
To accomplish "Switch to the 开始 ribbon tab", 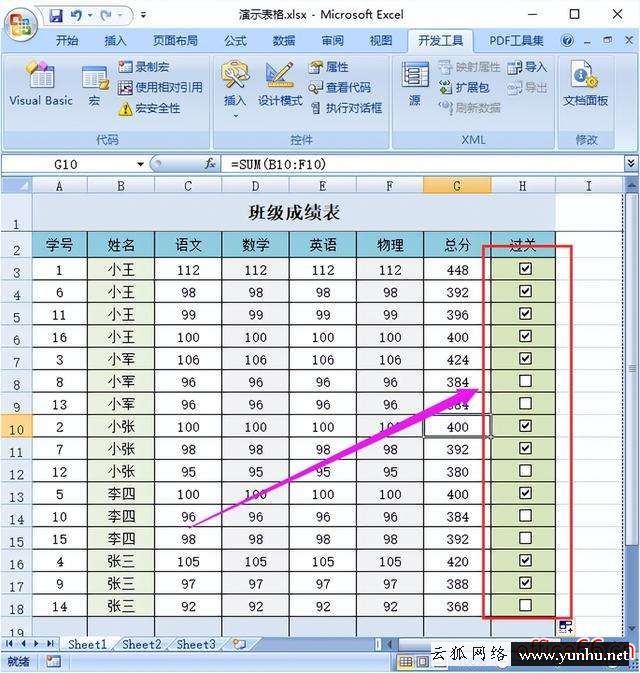I will click(x=67, y=41).
